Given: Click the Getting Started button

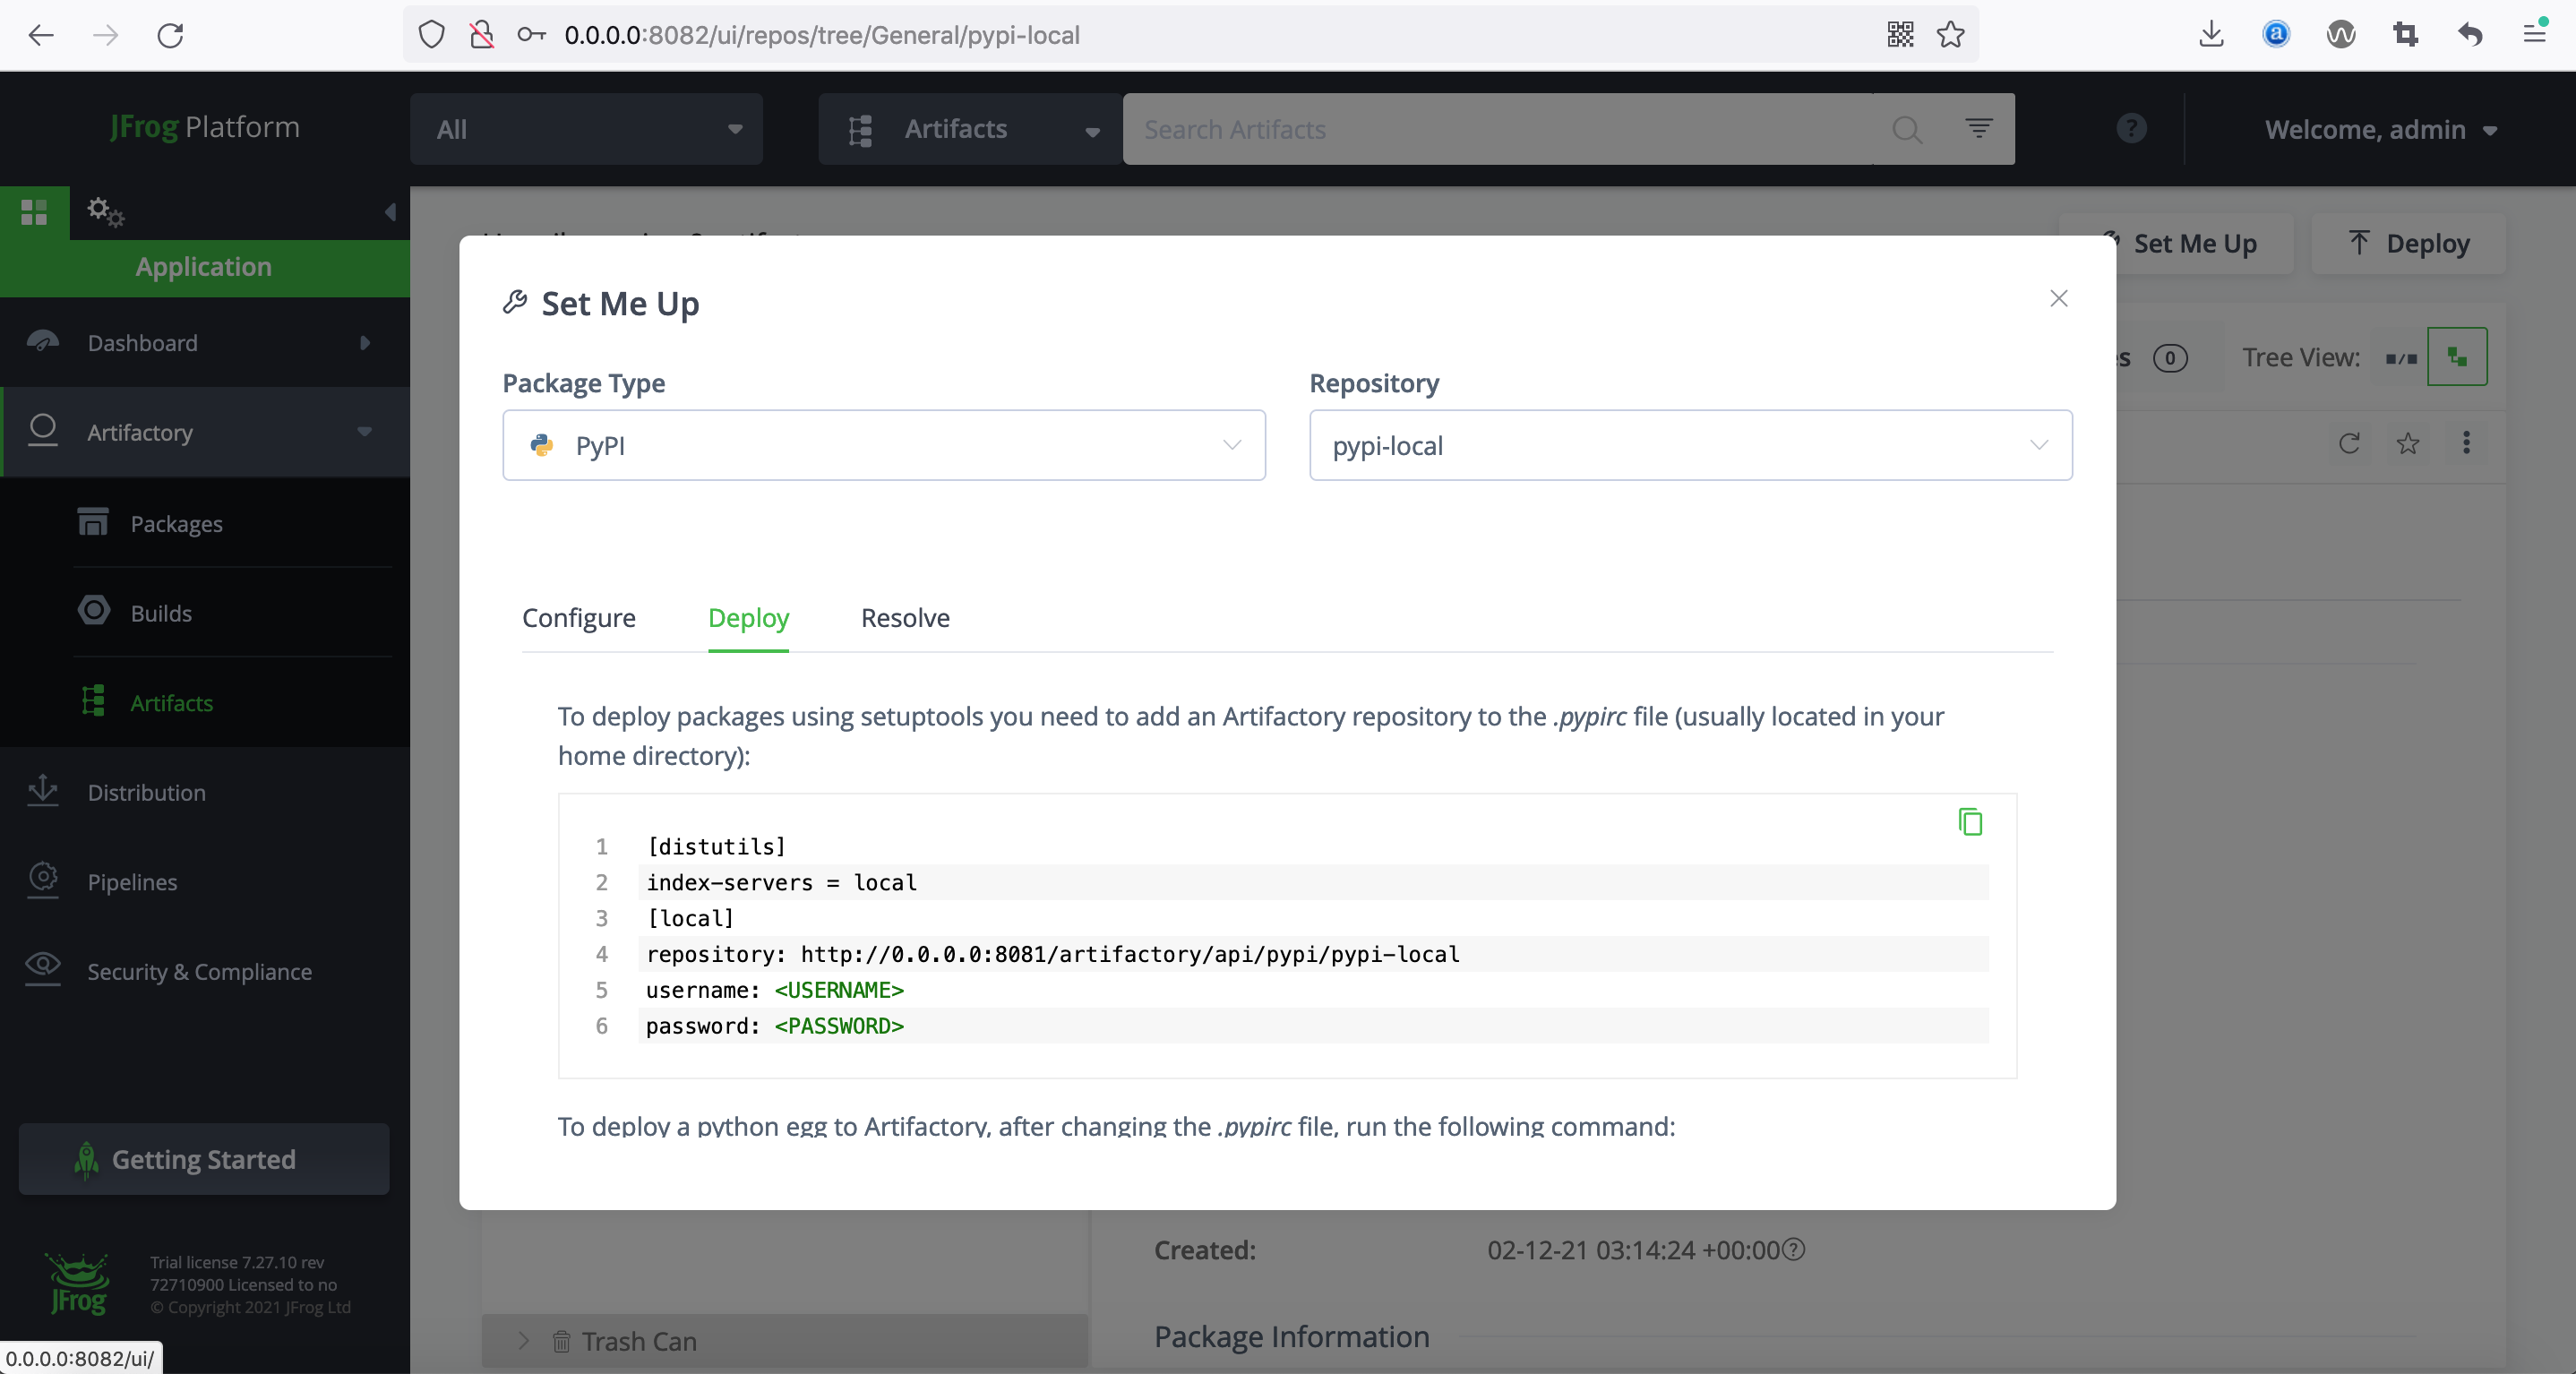Looking at the screenshot, I should click(x=204, y=1159).
